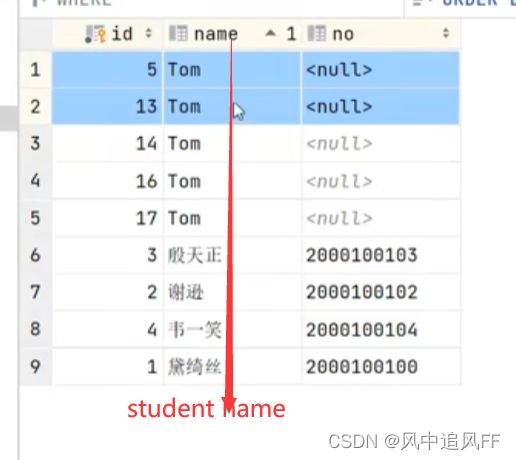Click the no cell 2000100104
516x460 pixels.
tap(380, 329)
